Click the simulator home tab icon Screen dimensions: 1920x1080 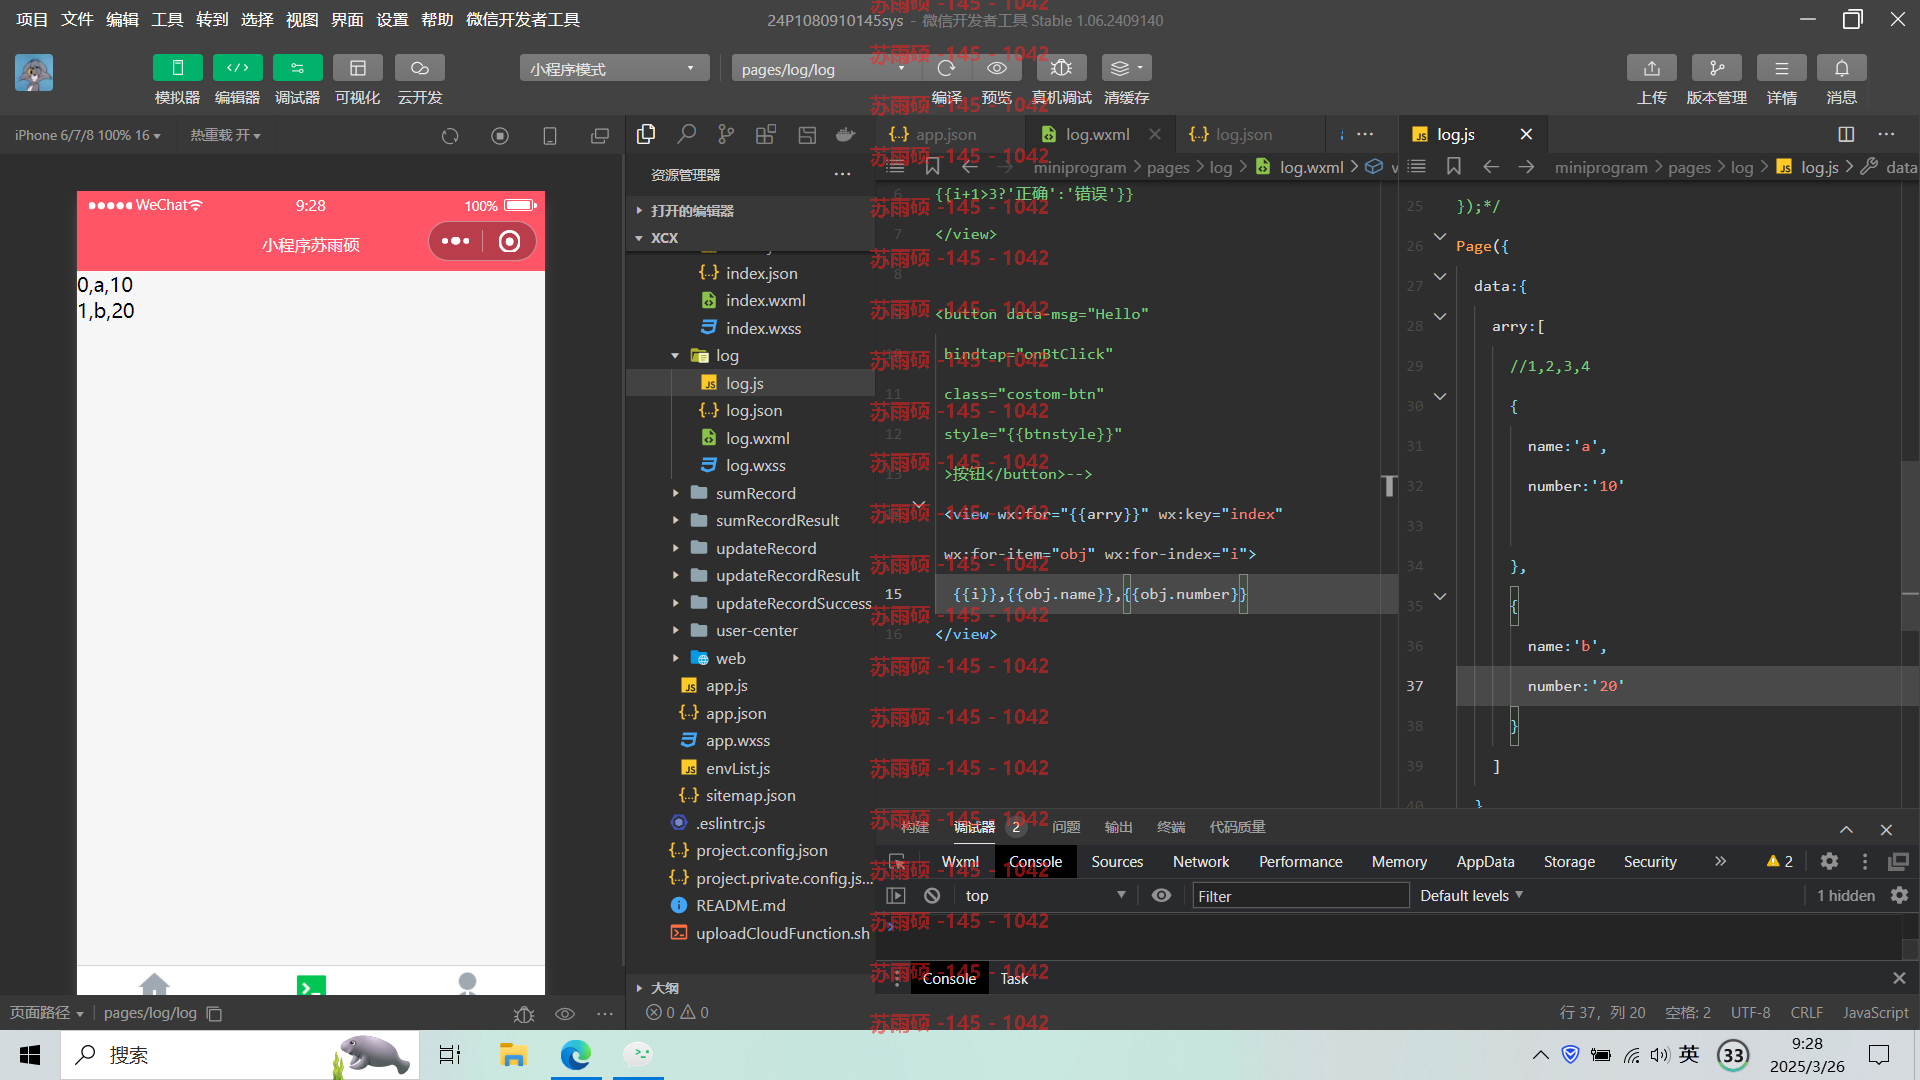154,985
